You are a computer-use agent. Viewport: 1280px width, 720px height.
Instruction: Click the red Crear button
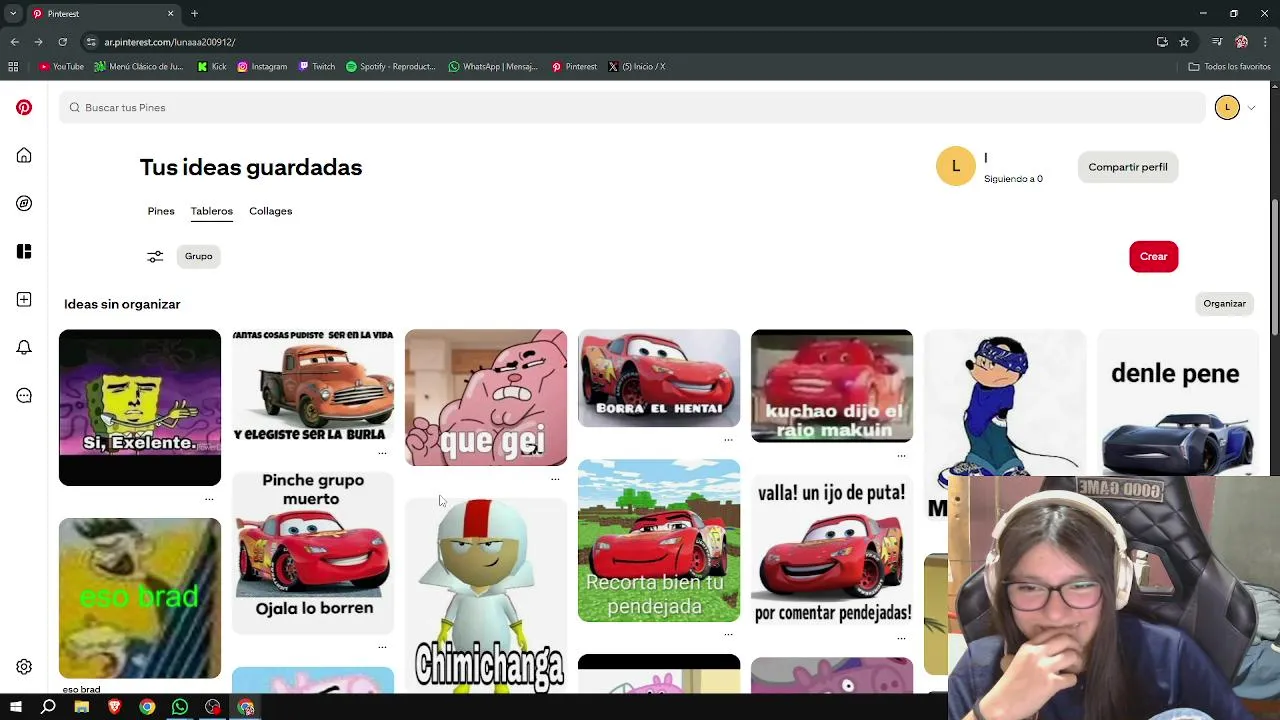1153,256
